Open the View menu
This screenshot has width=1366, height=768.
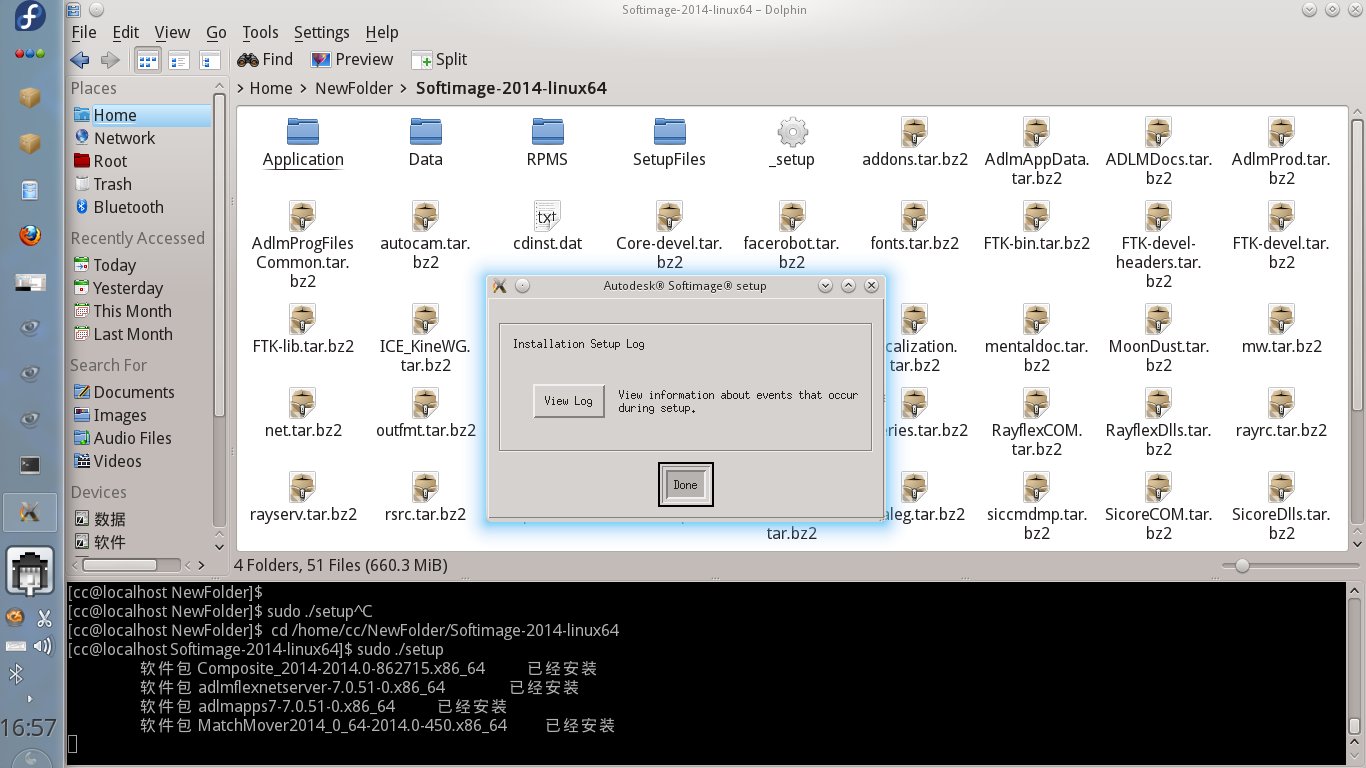tap(172, 32)
